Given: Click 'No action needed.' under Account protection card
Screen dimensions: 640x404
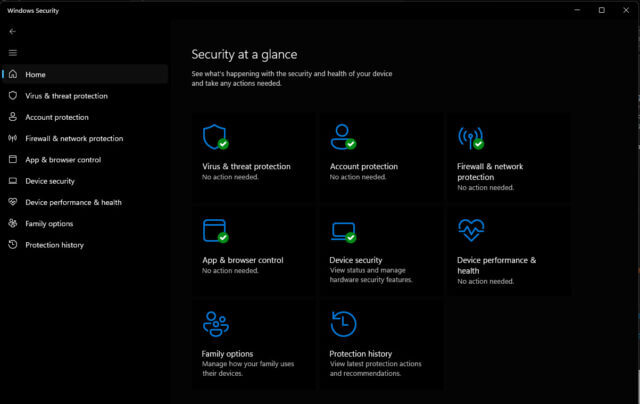Looking at the screenshot, I should tap(358, 177).
